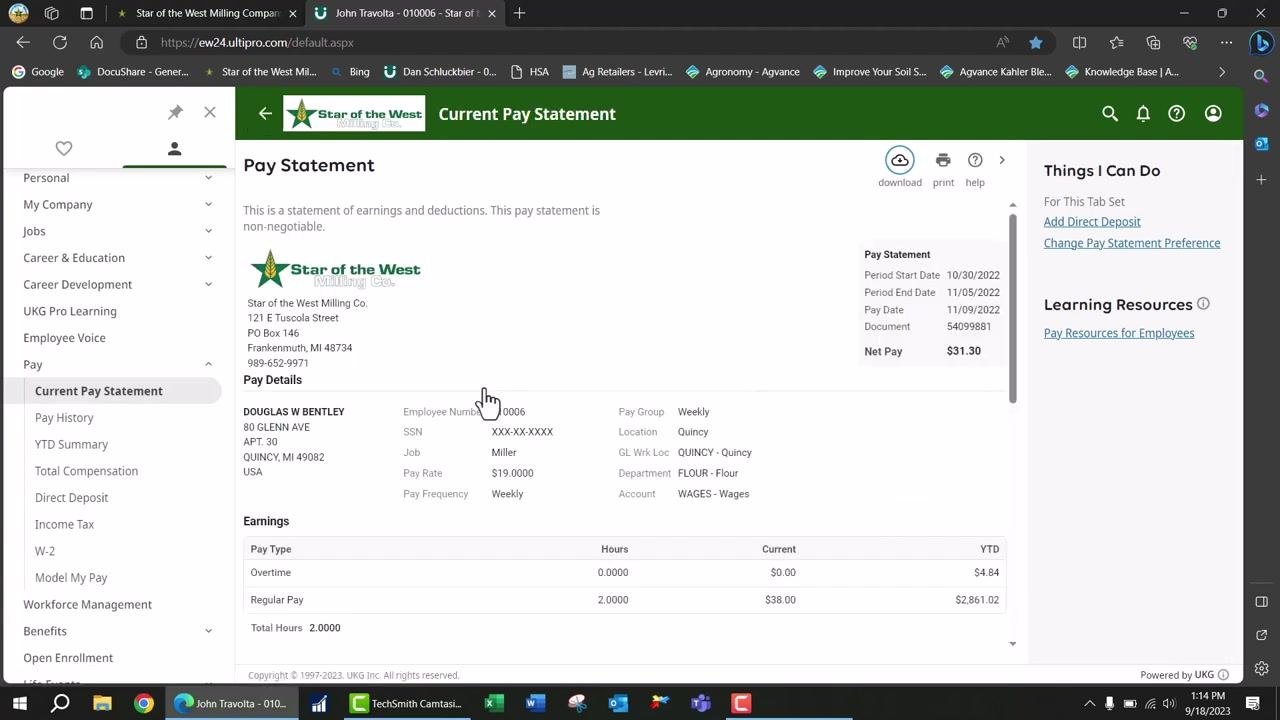Open Word from the taskbar

[534, 703]
